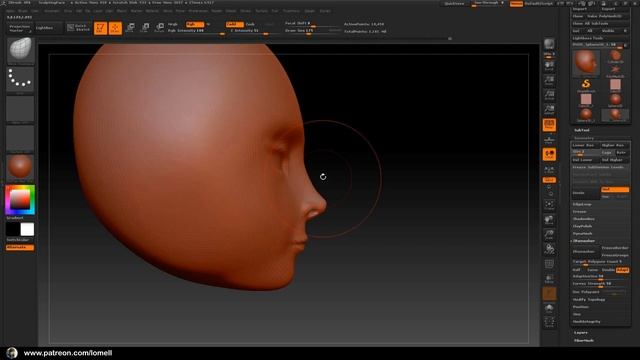Open the current brush thumbnail picker
The width and height of the screenshot is (640, 360).
point(20,51)
